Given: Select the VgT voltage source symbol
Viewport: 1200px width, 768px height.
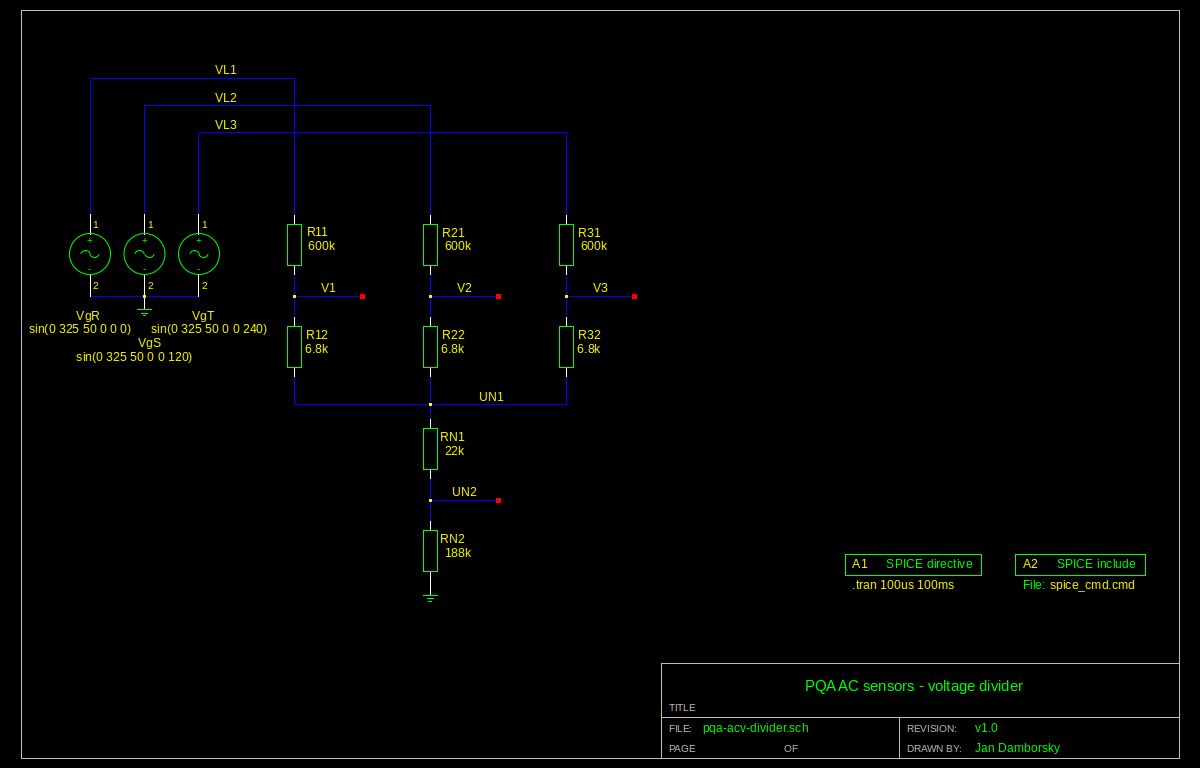Looking at the screenshot, I should pyautogui.click(x=198, y=254).
